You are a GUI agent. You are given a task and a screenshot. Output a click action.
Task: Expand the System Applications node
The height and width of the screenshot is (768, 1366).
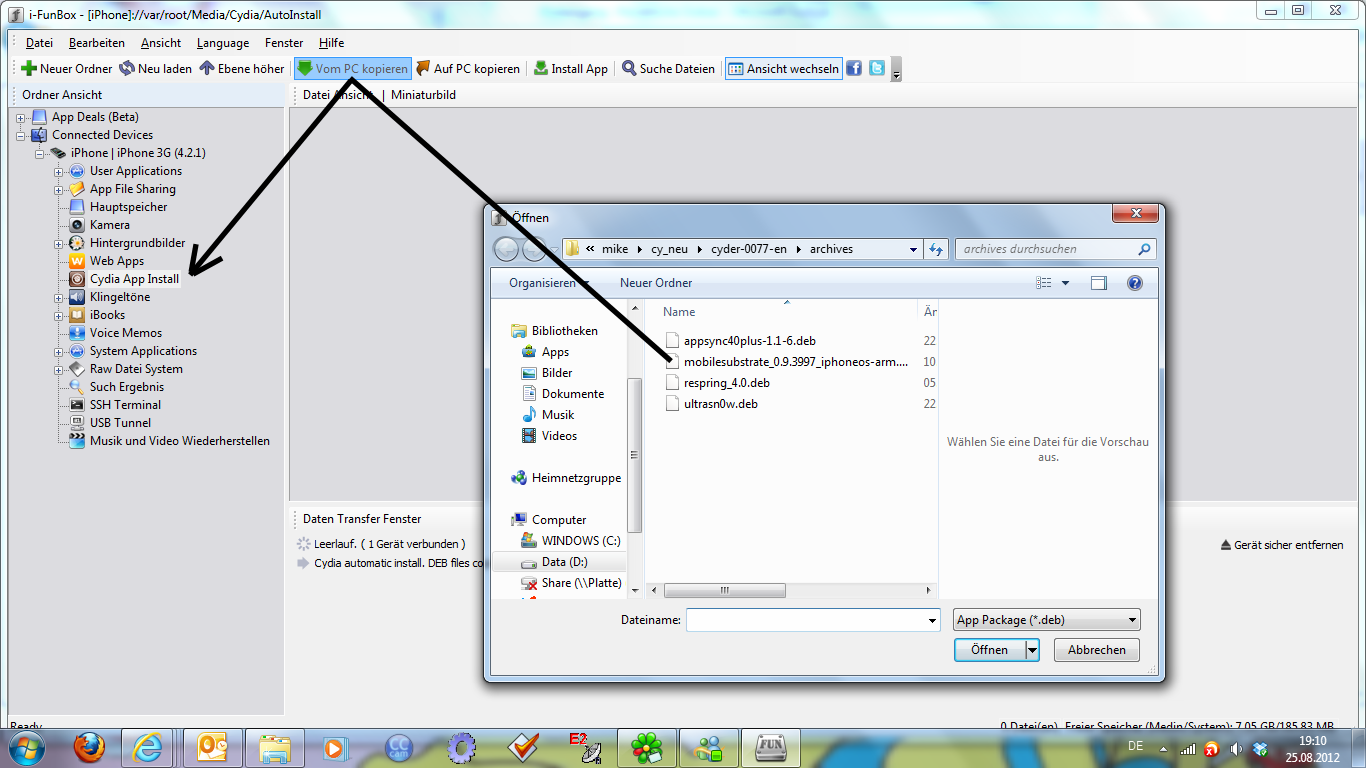59,352
